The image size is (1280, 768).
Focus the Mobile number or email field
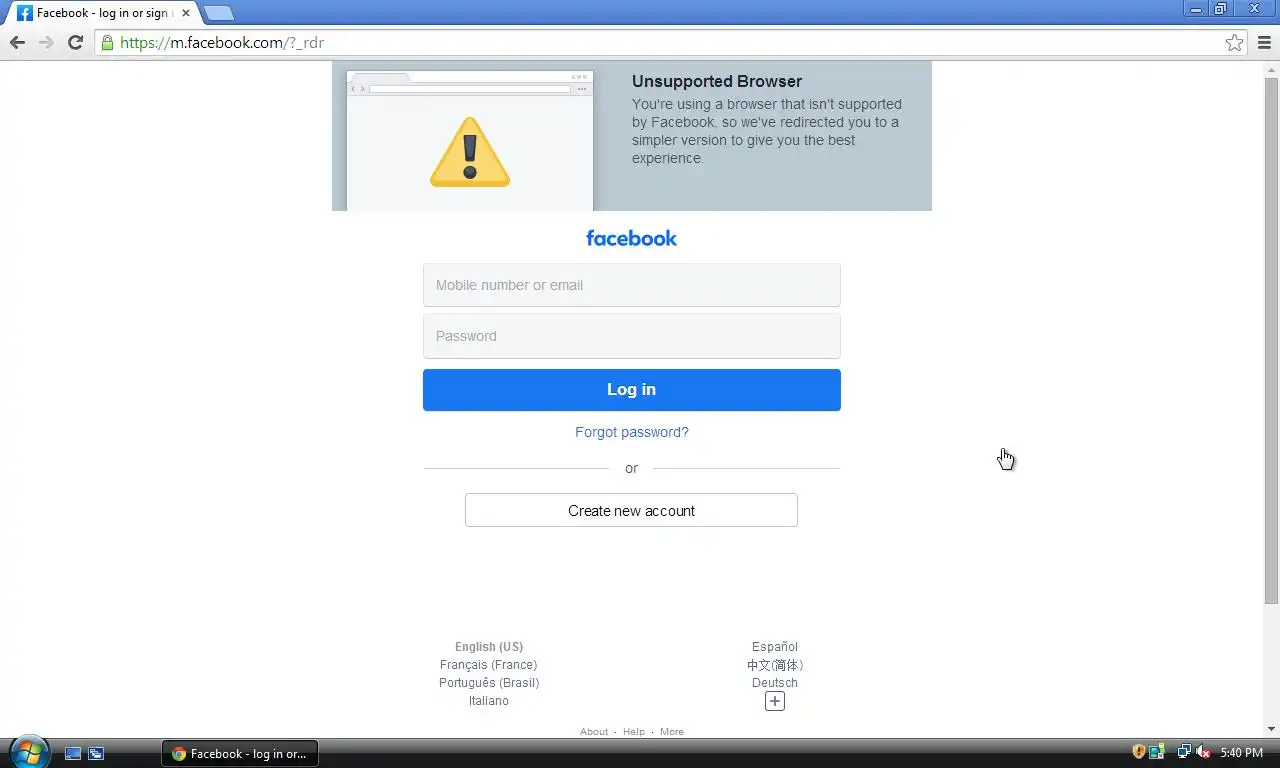[x=631, y=285]
